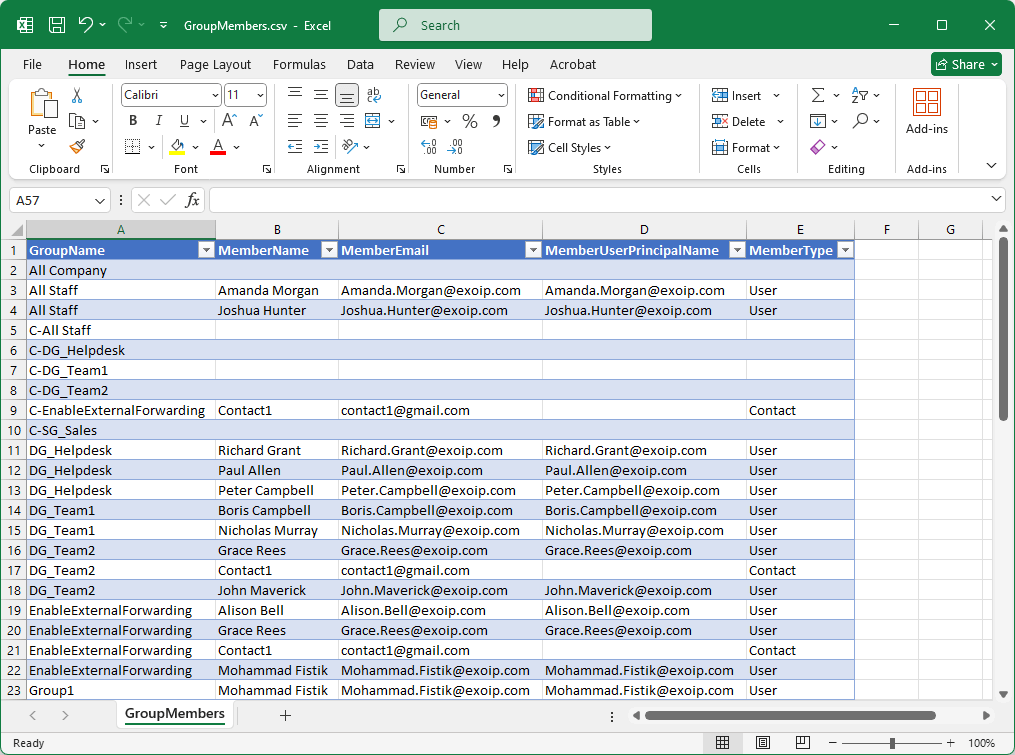Click the Save icon in title bar
This screenshot has height=755, width=1015.
pyautogui.click(x=57, y=25)
